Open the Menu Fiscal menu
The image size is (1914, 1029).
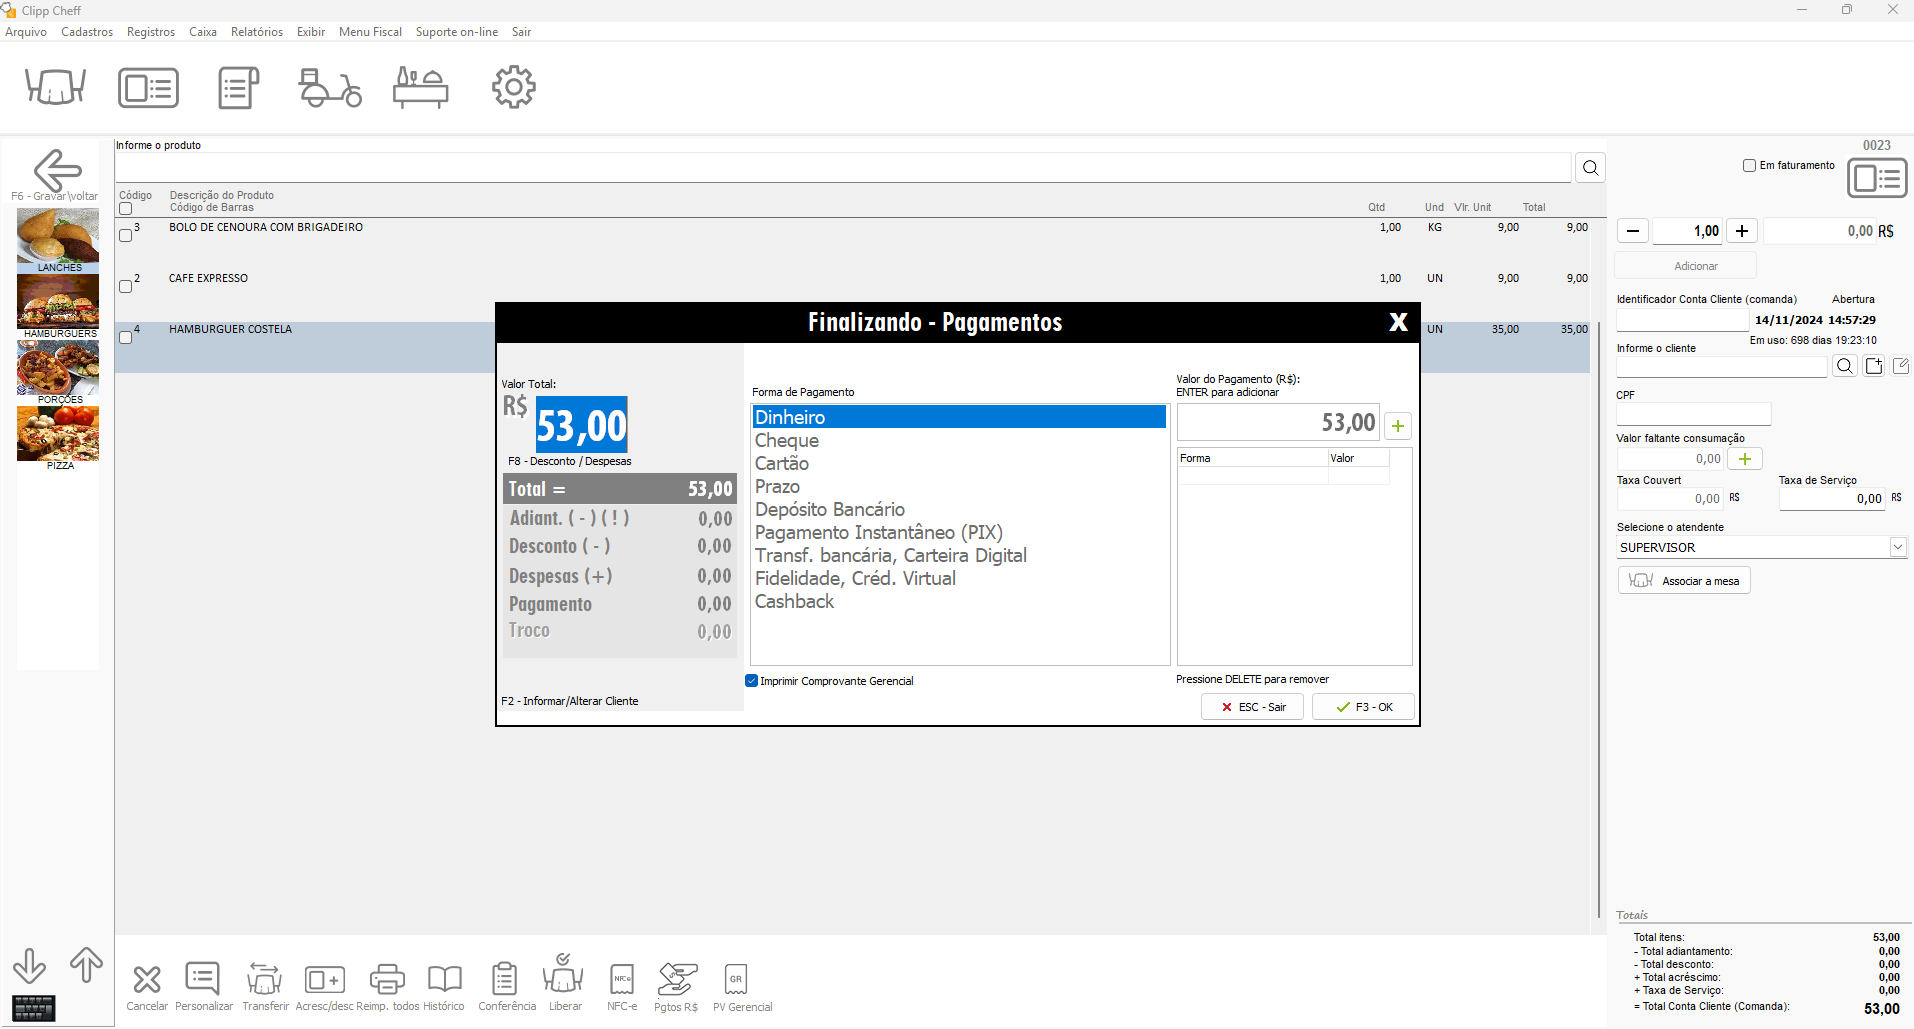pyautogui.click(x=370, y=32)
